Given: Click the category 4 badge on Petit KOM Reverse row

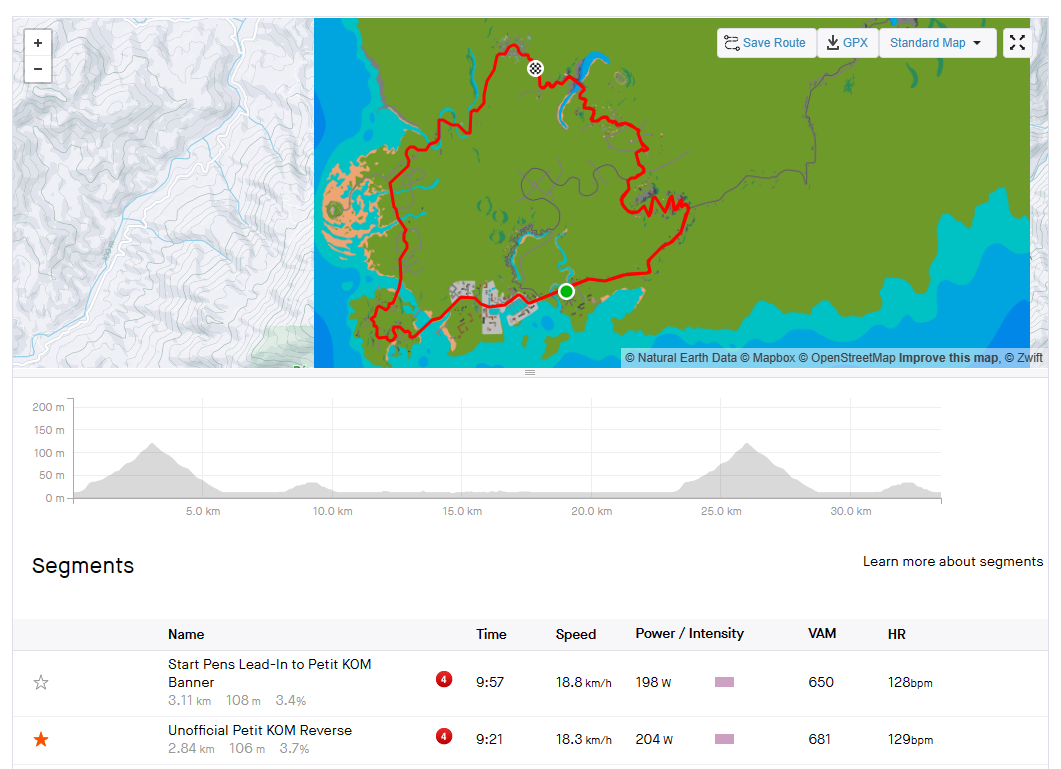Looking at the screenshot, I should click(x=444, y=736).
